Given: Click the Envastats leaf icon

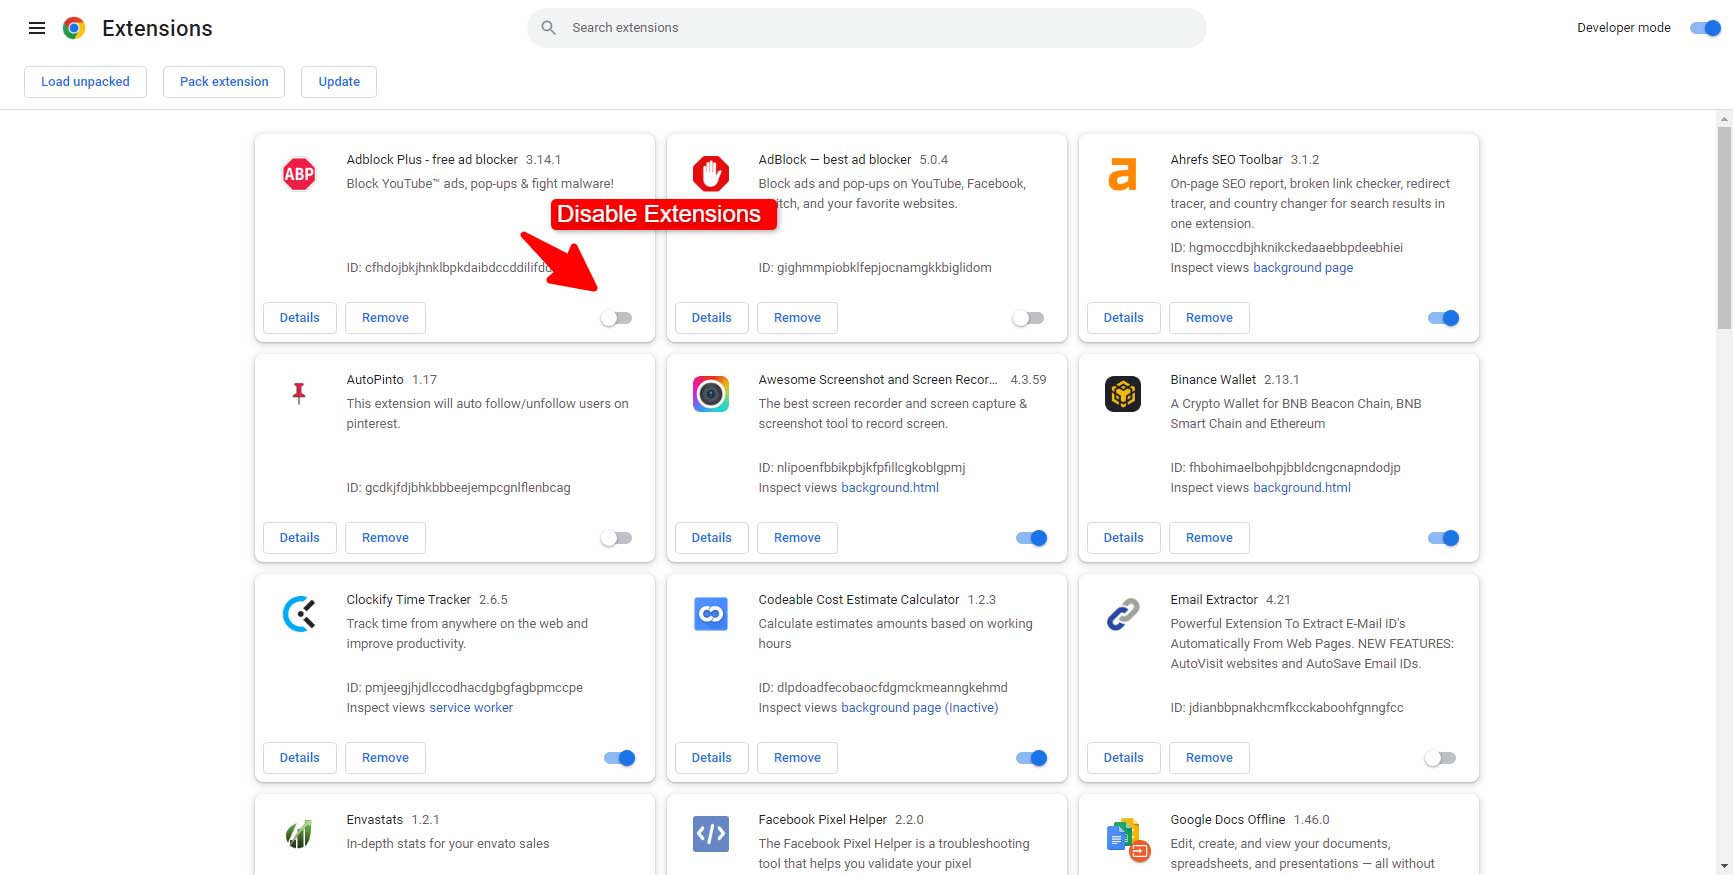Looking at the screenshot, I should coord(299,834).
